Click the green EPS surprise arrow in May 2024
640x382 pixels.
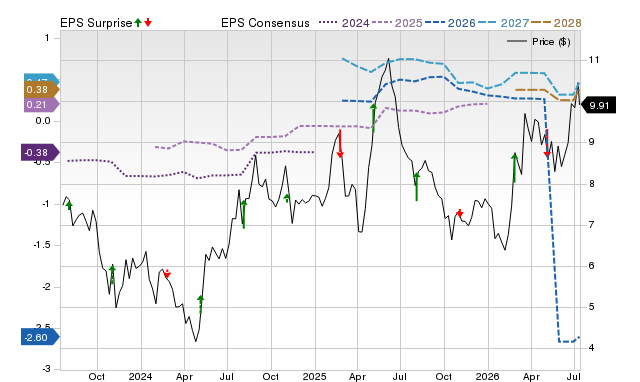tap(200, 304)
